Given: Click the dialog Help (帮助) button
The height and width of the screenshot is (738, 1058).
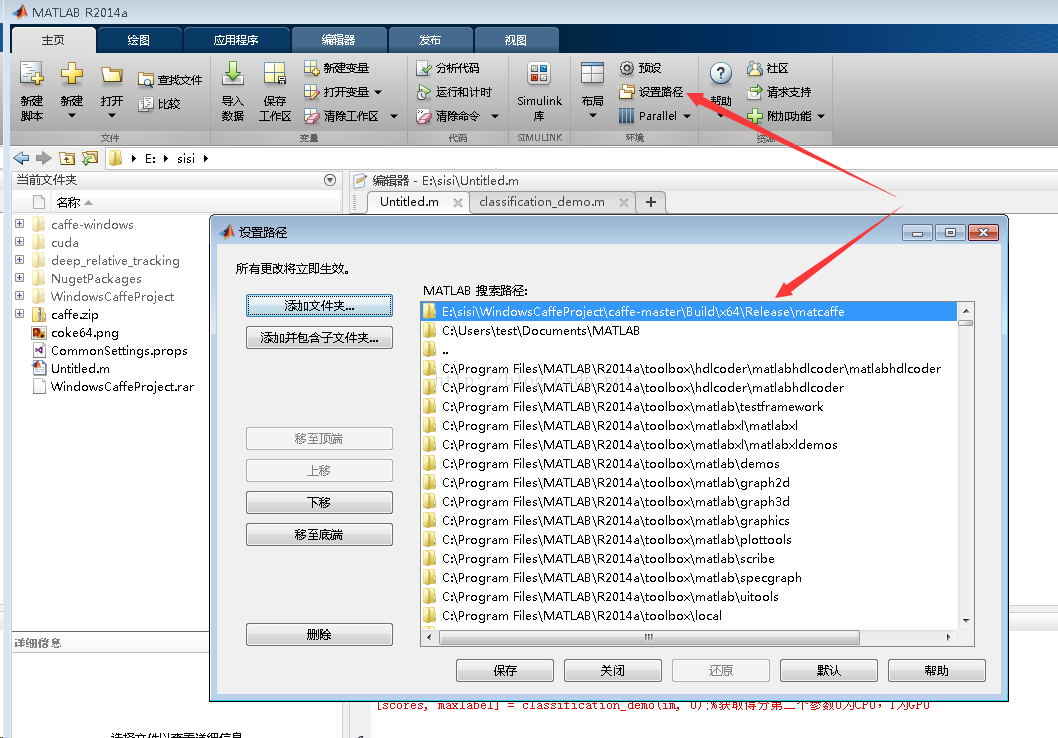Looking at the screenshot, I should [937, 670].
